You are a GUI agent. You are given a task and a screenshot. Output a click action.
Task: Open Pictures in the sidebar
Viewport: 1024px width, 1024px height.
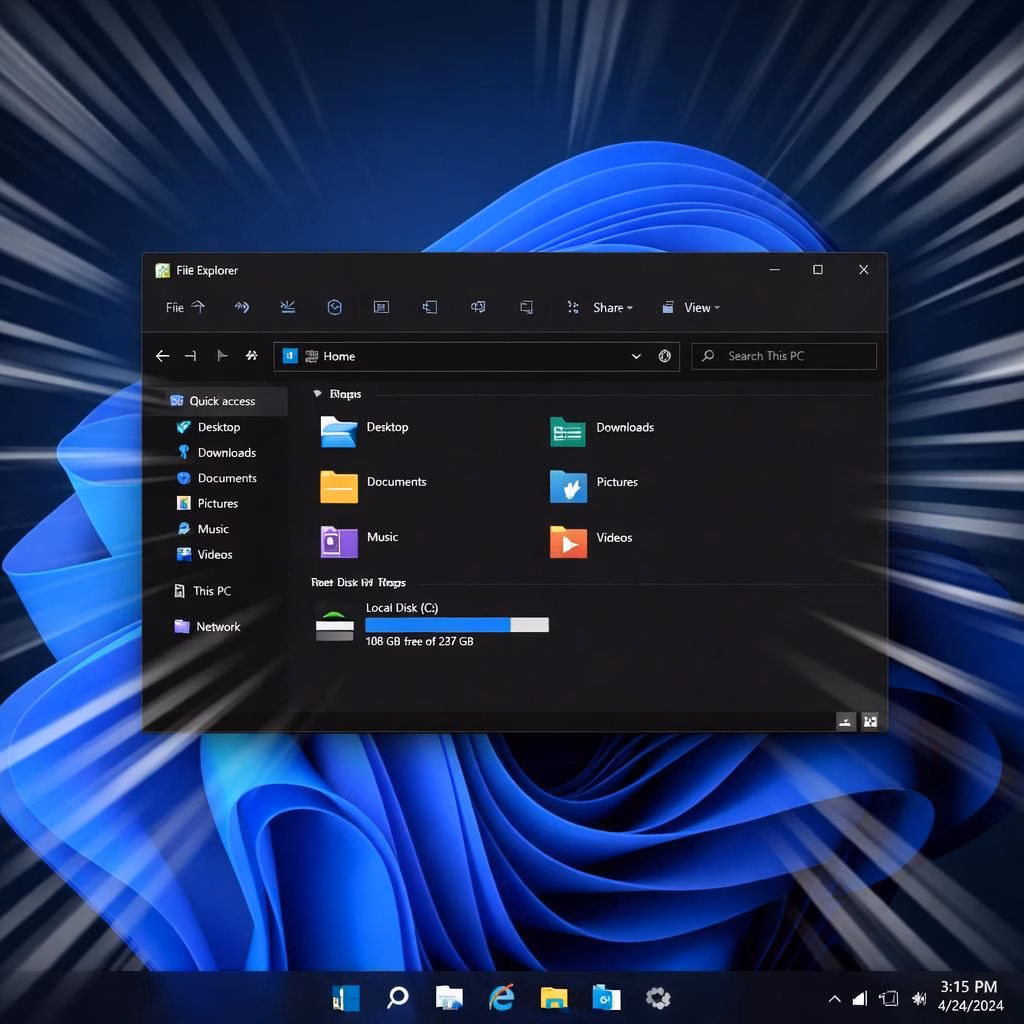tap(216, 504)
